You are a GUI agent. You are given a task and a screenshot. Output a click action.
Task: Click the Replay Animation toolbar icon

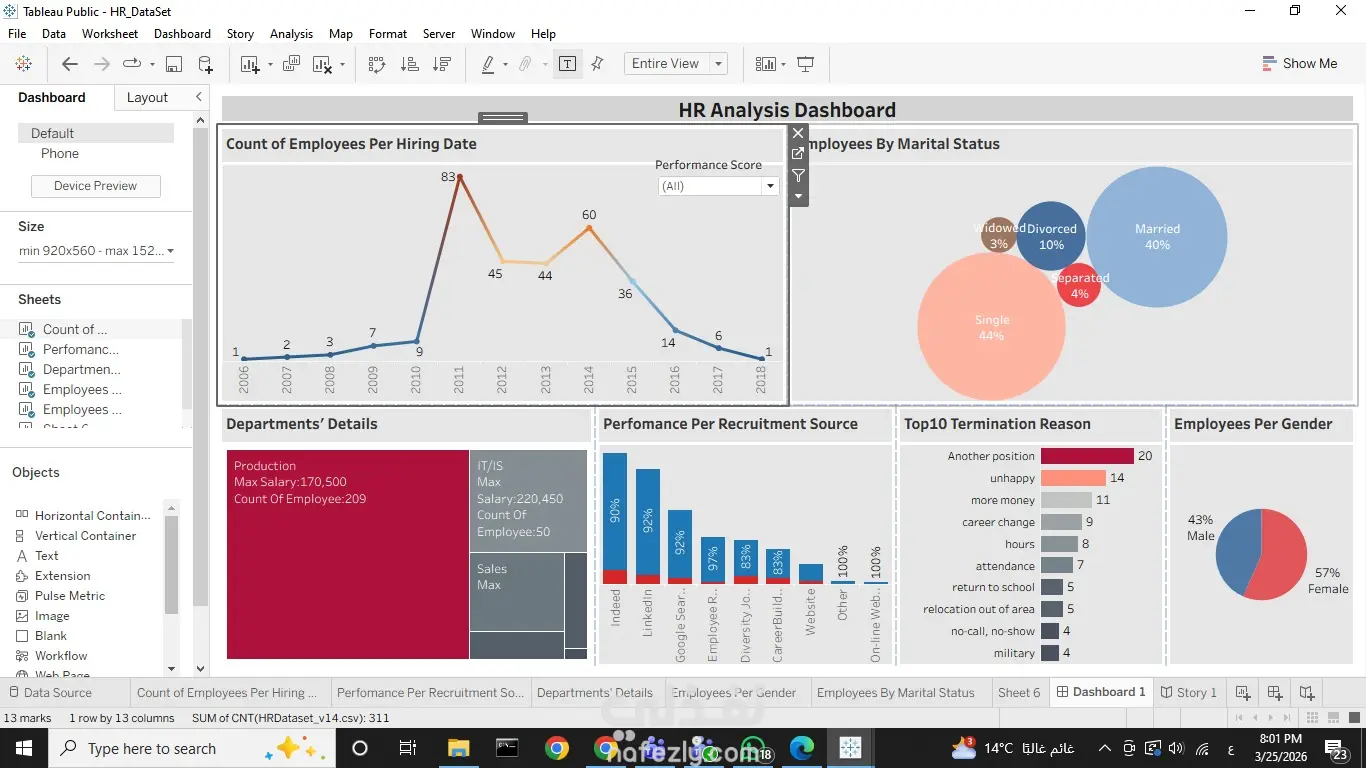click(132, 64)
